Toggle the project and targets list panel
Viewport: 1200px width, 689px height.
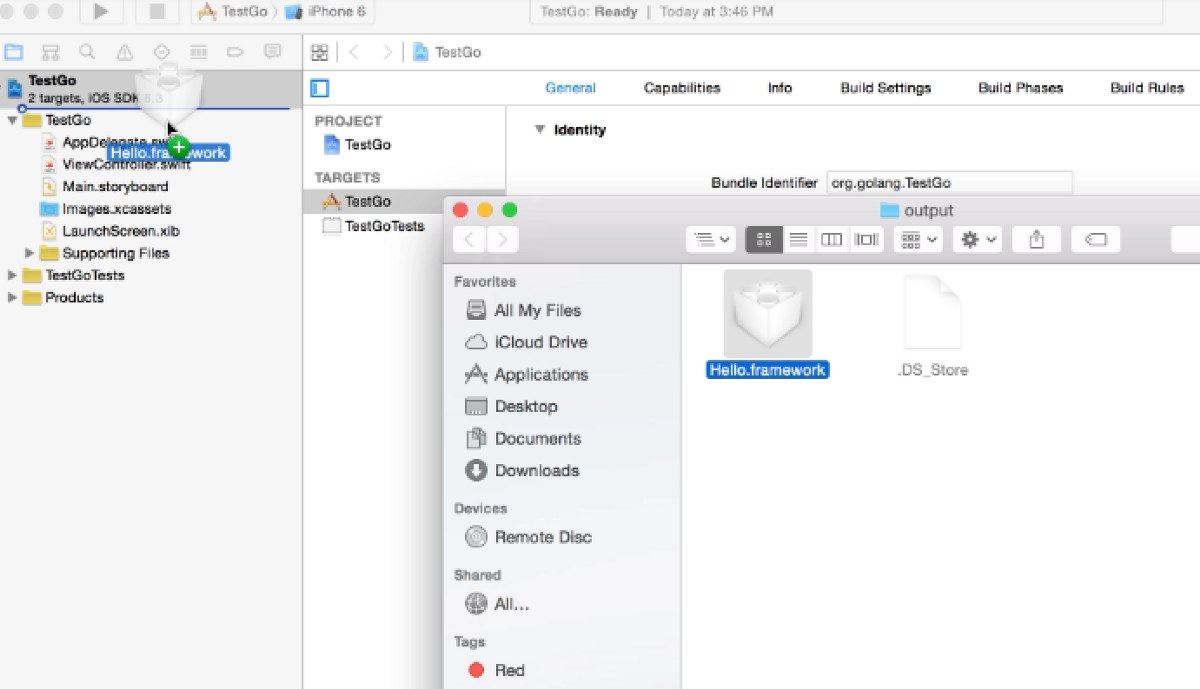[x=319, y=88]
